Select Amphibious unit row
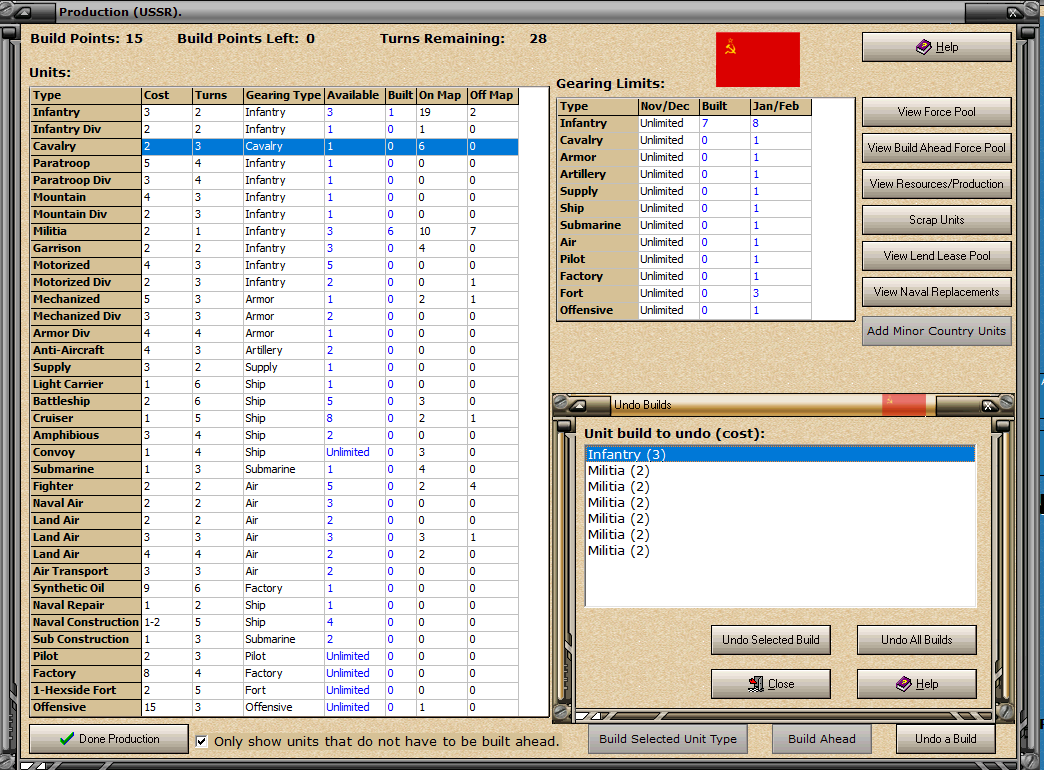 pos(274,435)
